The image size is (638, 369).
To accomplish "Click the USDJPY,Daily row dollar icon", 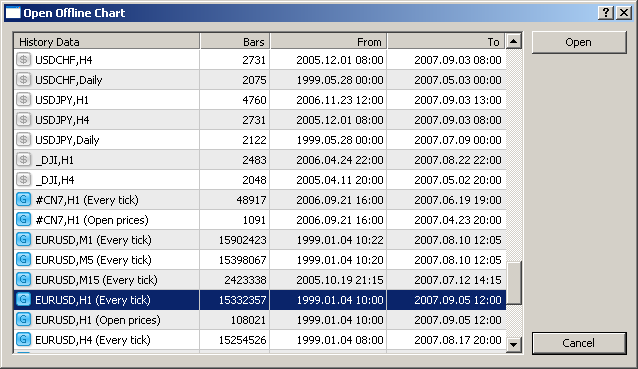I will click(23, 140).
